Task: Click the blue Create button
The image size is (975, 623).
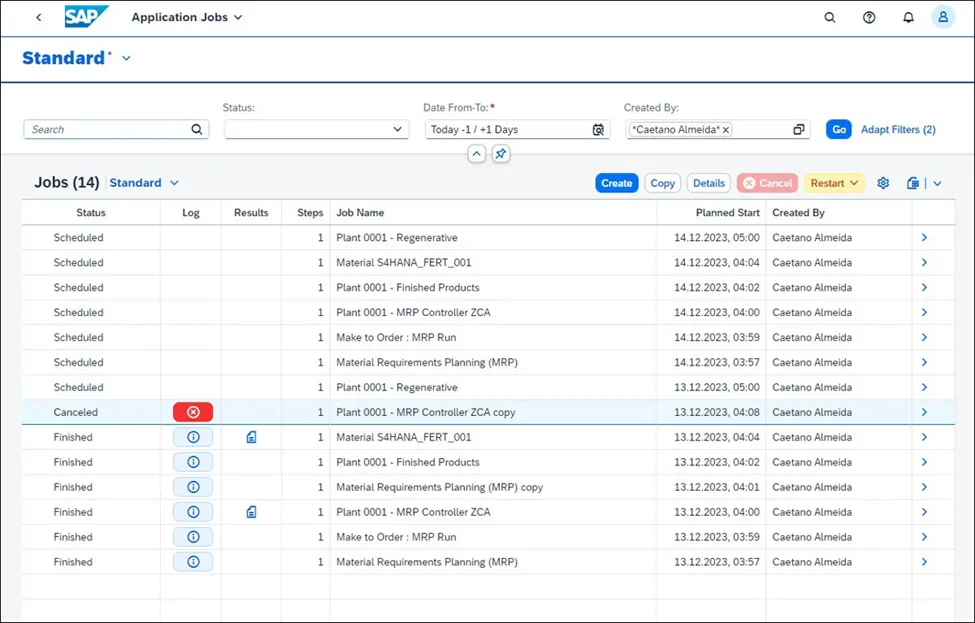Action: 616,183
